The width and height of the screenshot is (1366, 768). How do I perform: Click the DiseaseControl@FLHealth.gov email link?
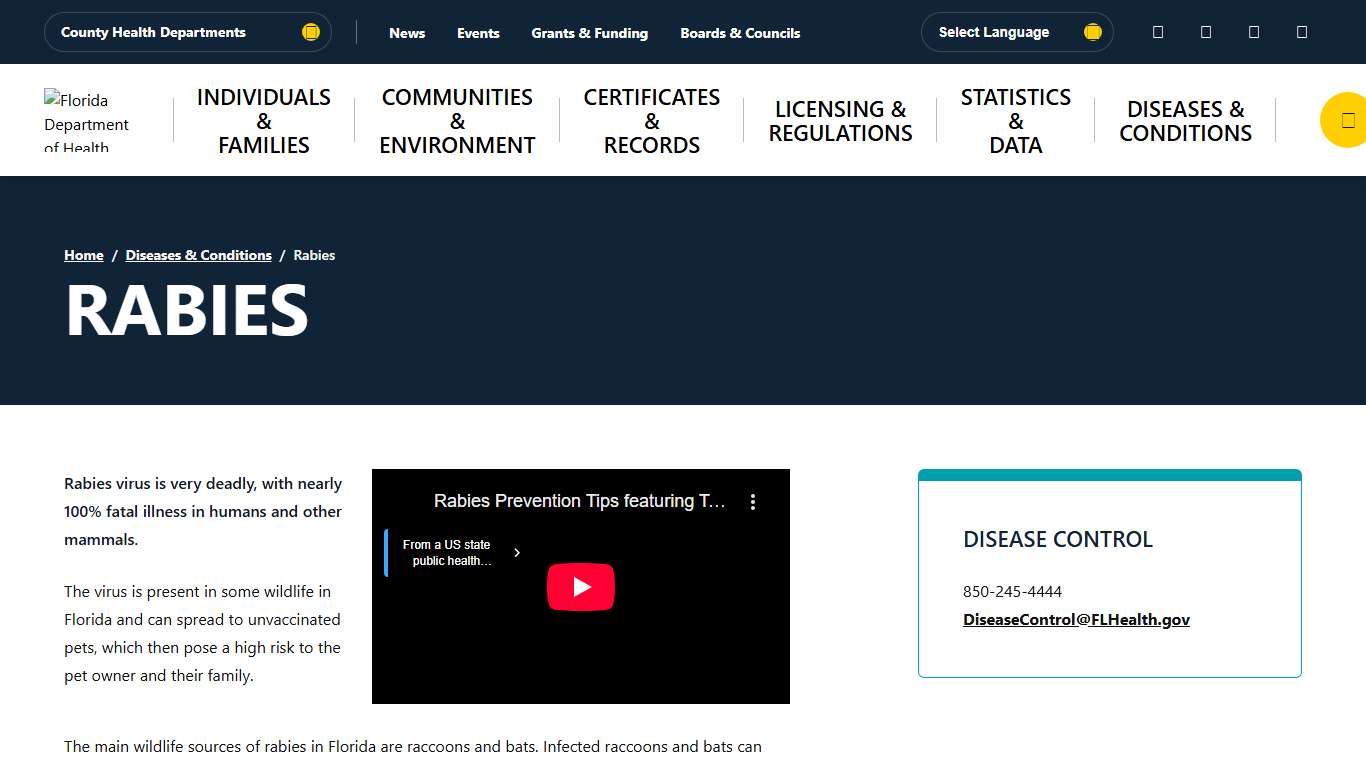click(x=1076, y=620)
